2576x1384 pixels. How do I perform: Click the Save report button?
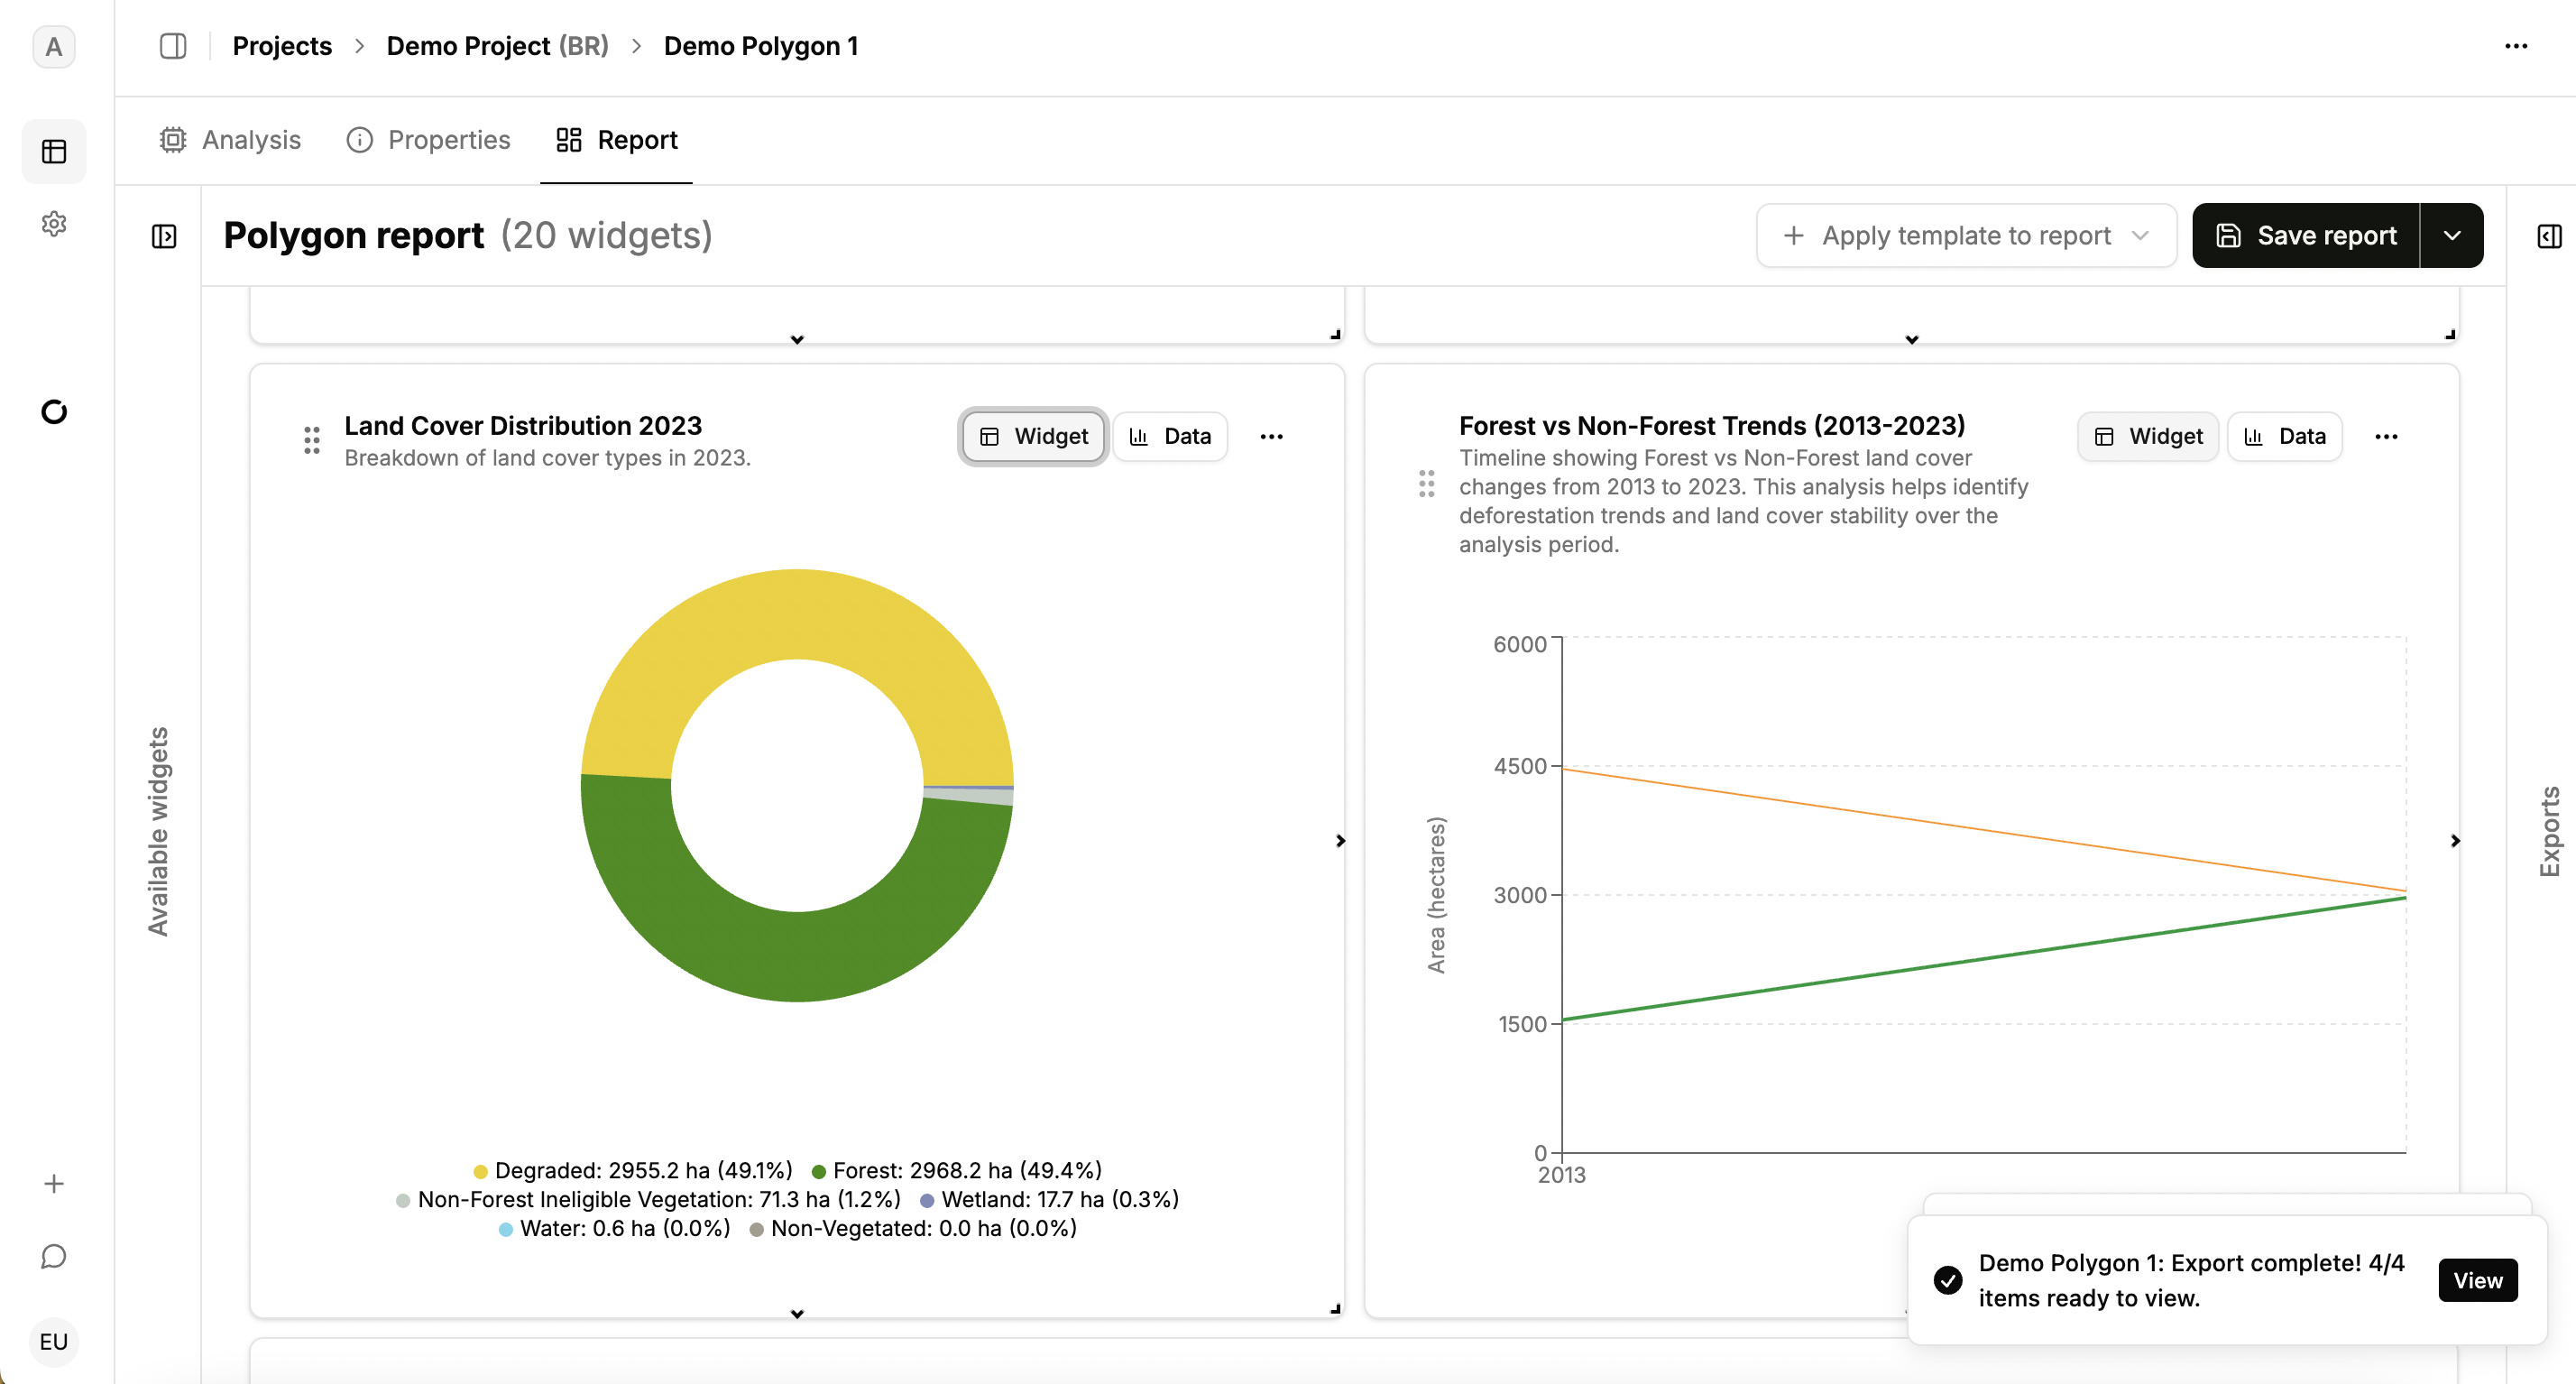(2306, 236)
